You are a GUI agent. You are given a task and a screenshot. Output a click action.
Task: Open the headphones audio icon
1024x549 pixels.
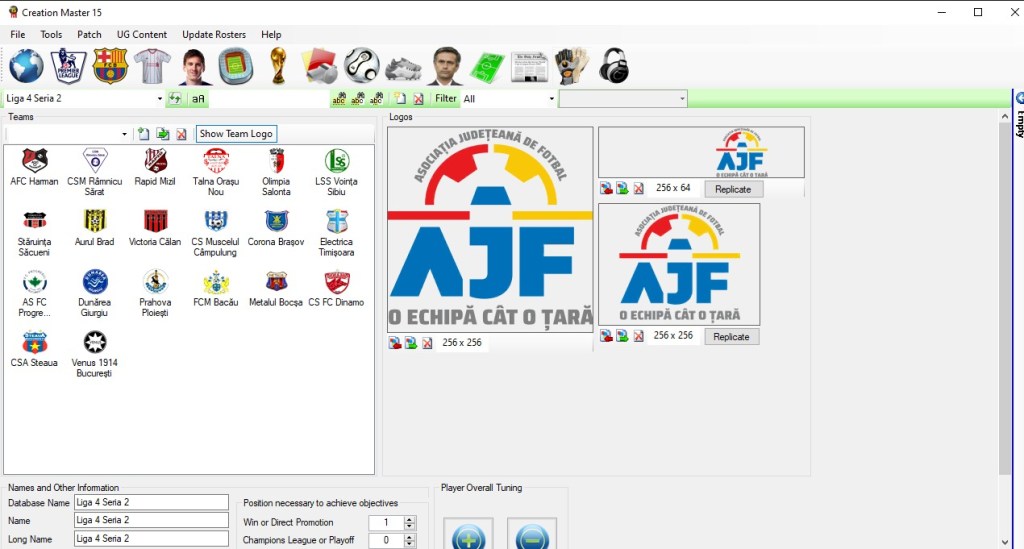613,66
